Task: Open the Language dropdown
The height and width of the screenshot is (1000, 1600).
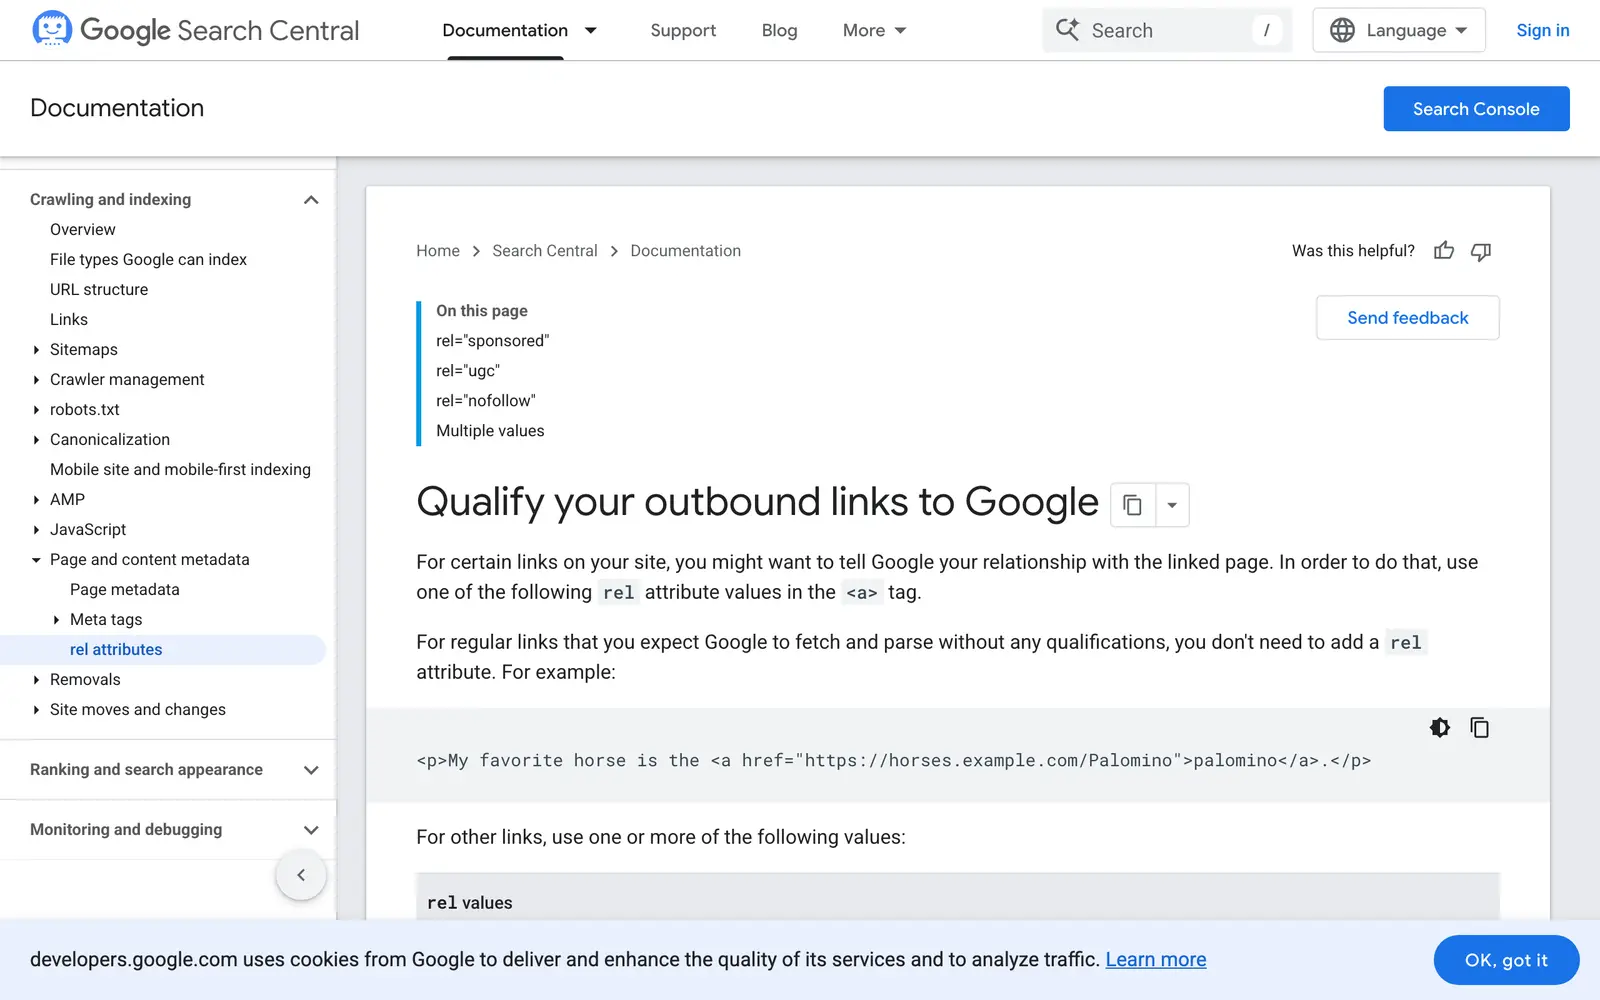Action: (1399, 30)
